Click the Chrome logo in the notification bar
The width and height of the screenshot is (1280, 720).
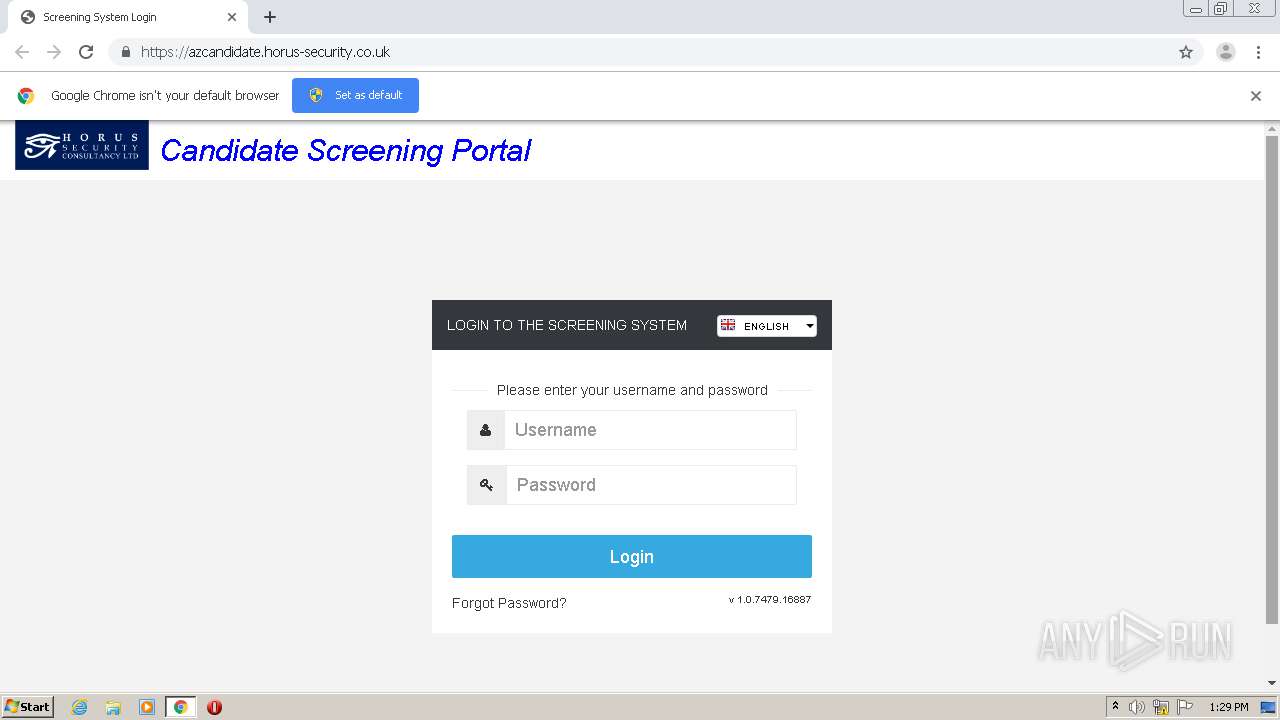click(26, 96)
